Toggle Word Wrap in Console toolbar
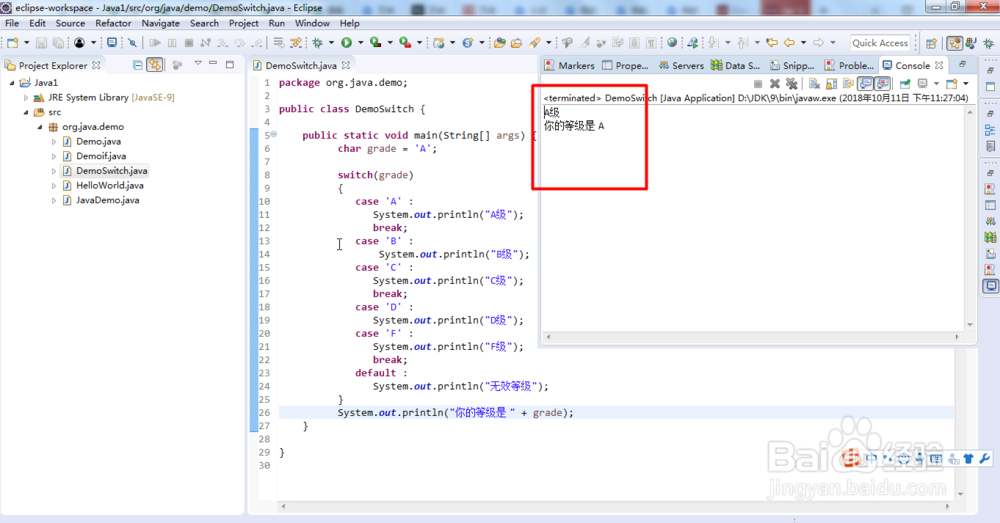Image resolution: width=1000 pixels, height=523 pixels. click(x=848, y=84)
